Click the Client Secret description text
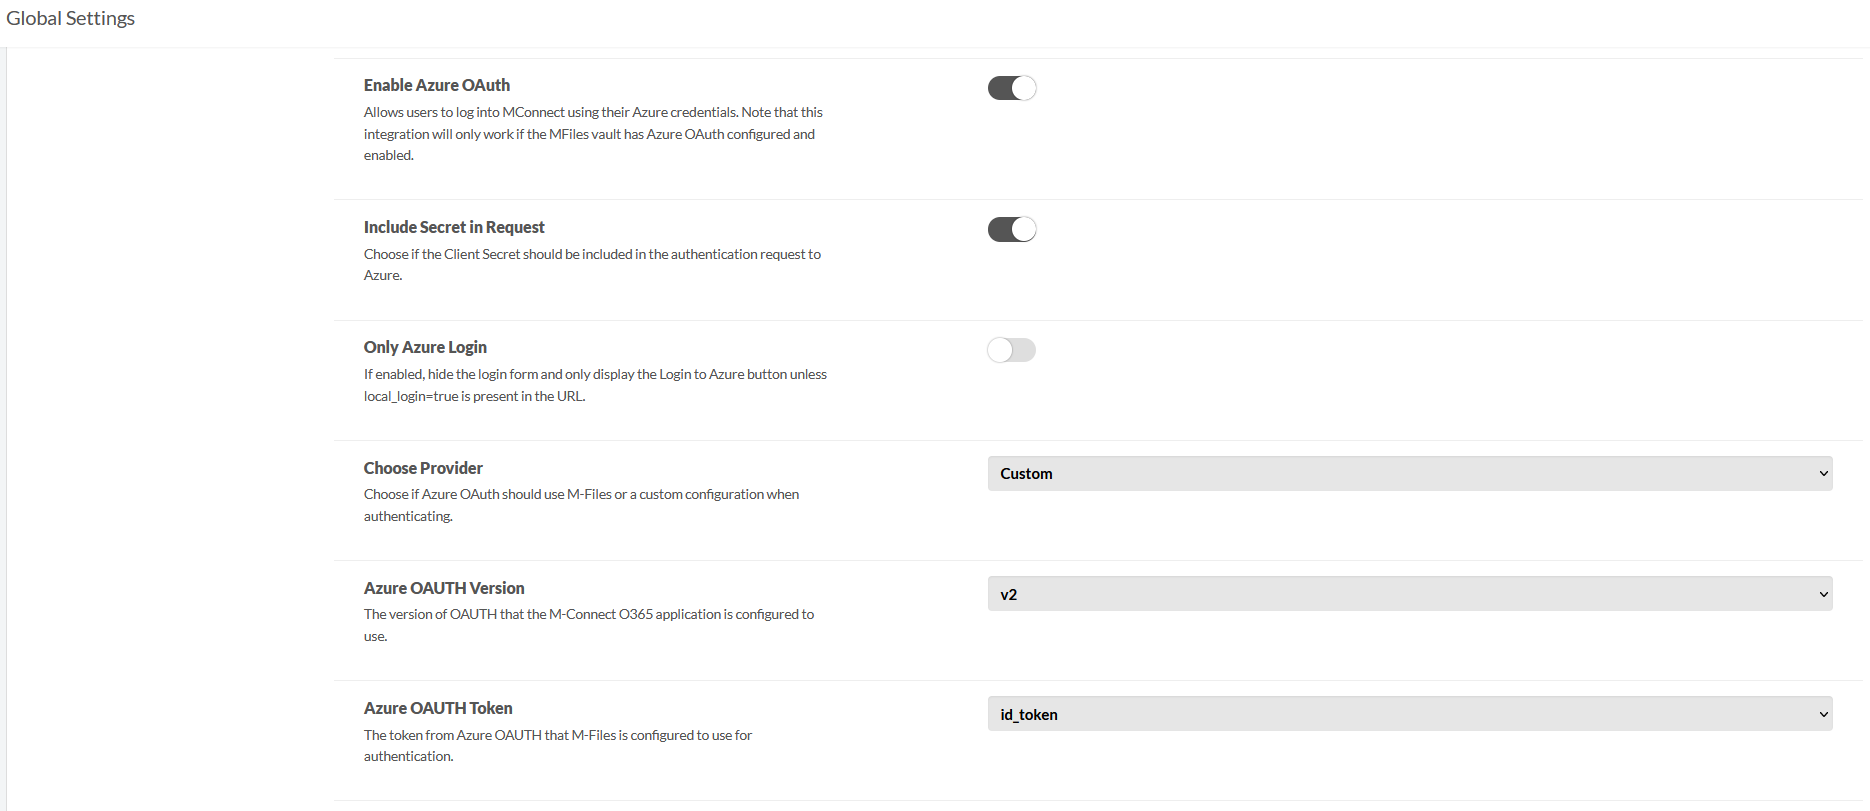This screenshot has width=1870, height=811. [x=592, y=255]
